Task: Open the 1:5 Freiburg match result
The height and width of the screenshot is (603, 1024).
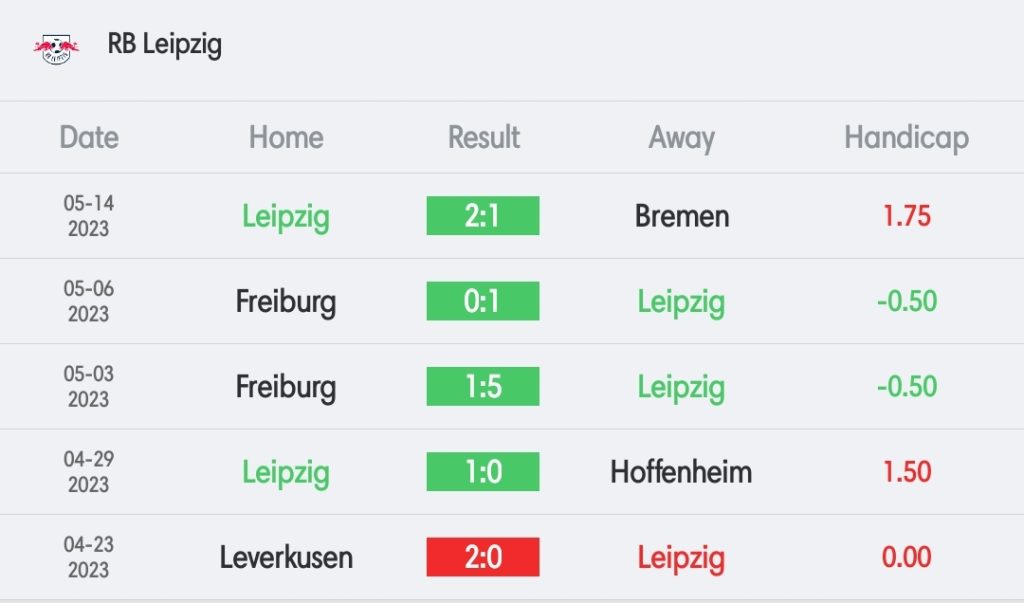Action: click(x=483, y=387)
